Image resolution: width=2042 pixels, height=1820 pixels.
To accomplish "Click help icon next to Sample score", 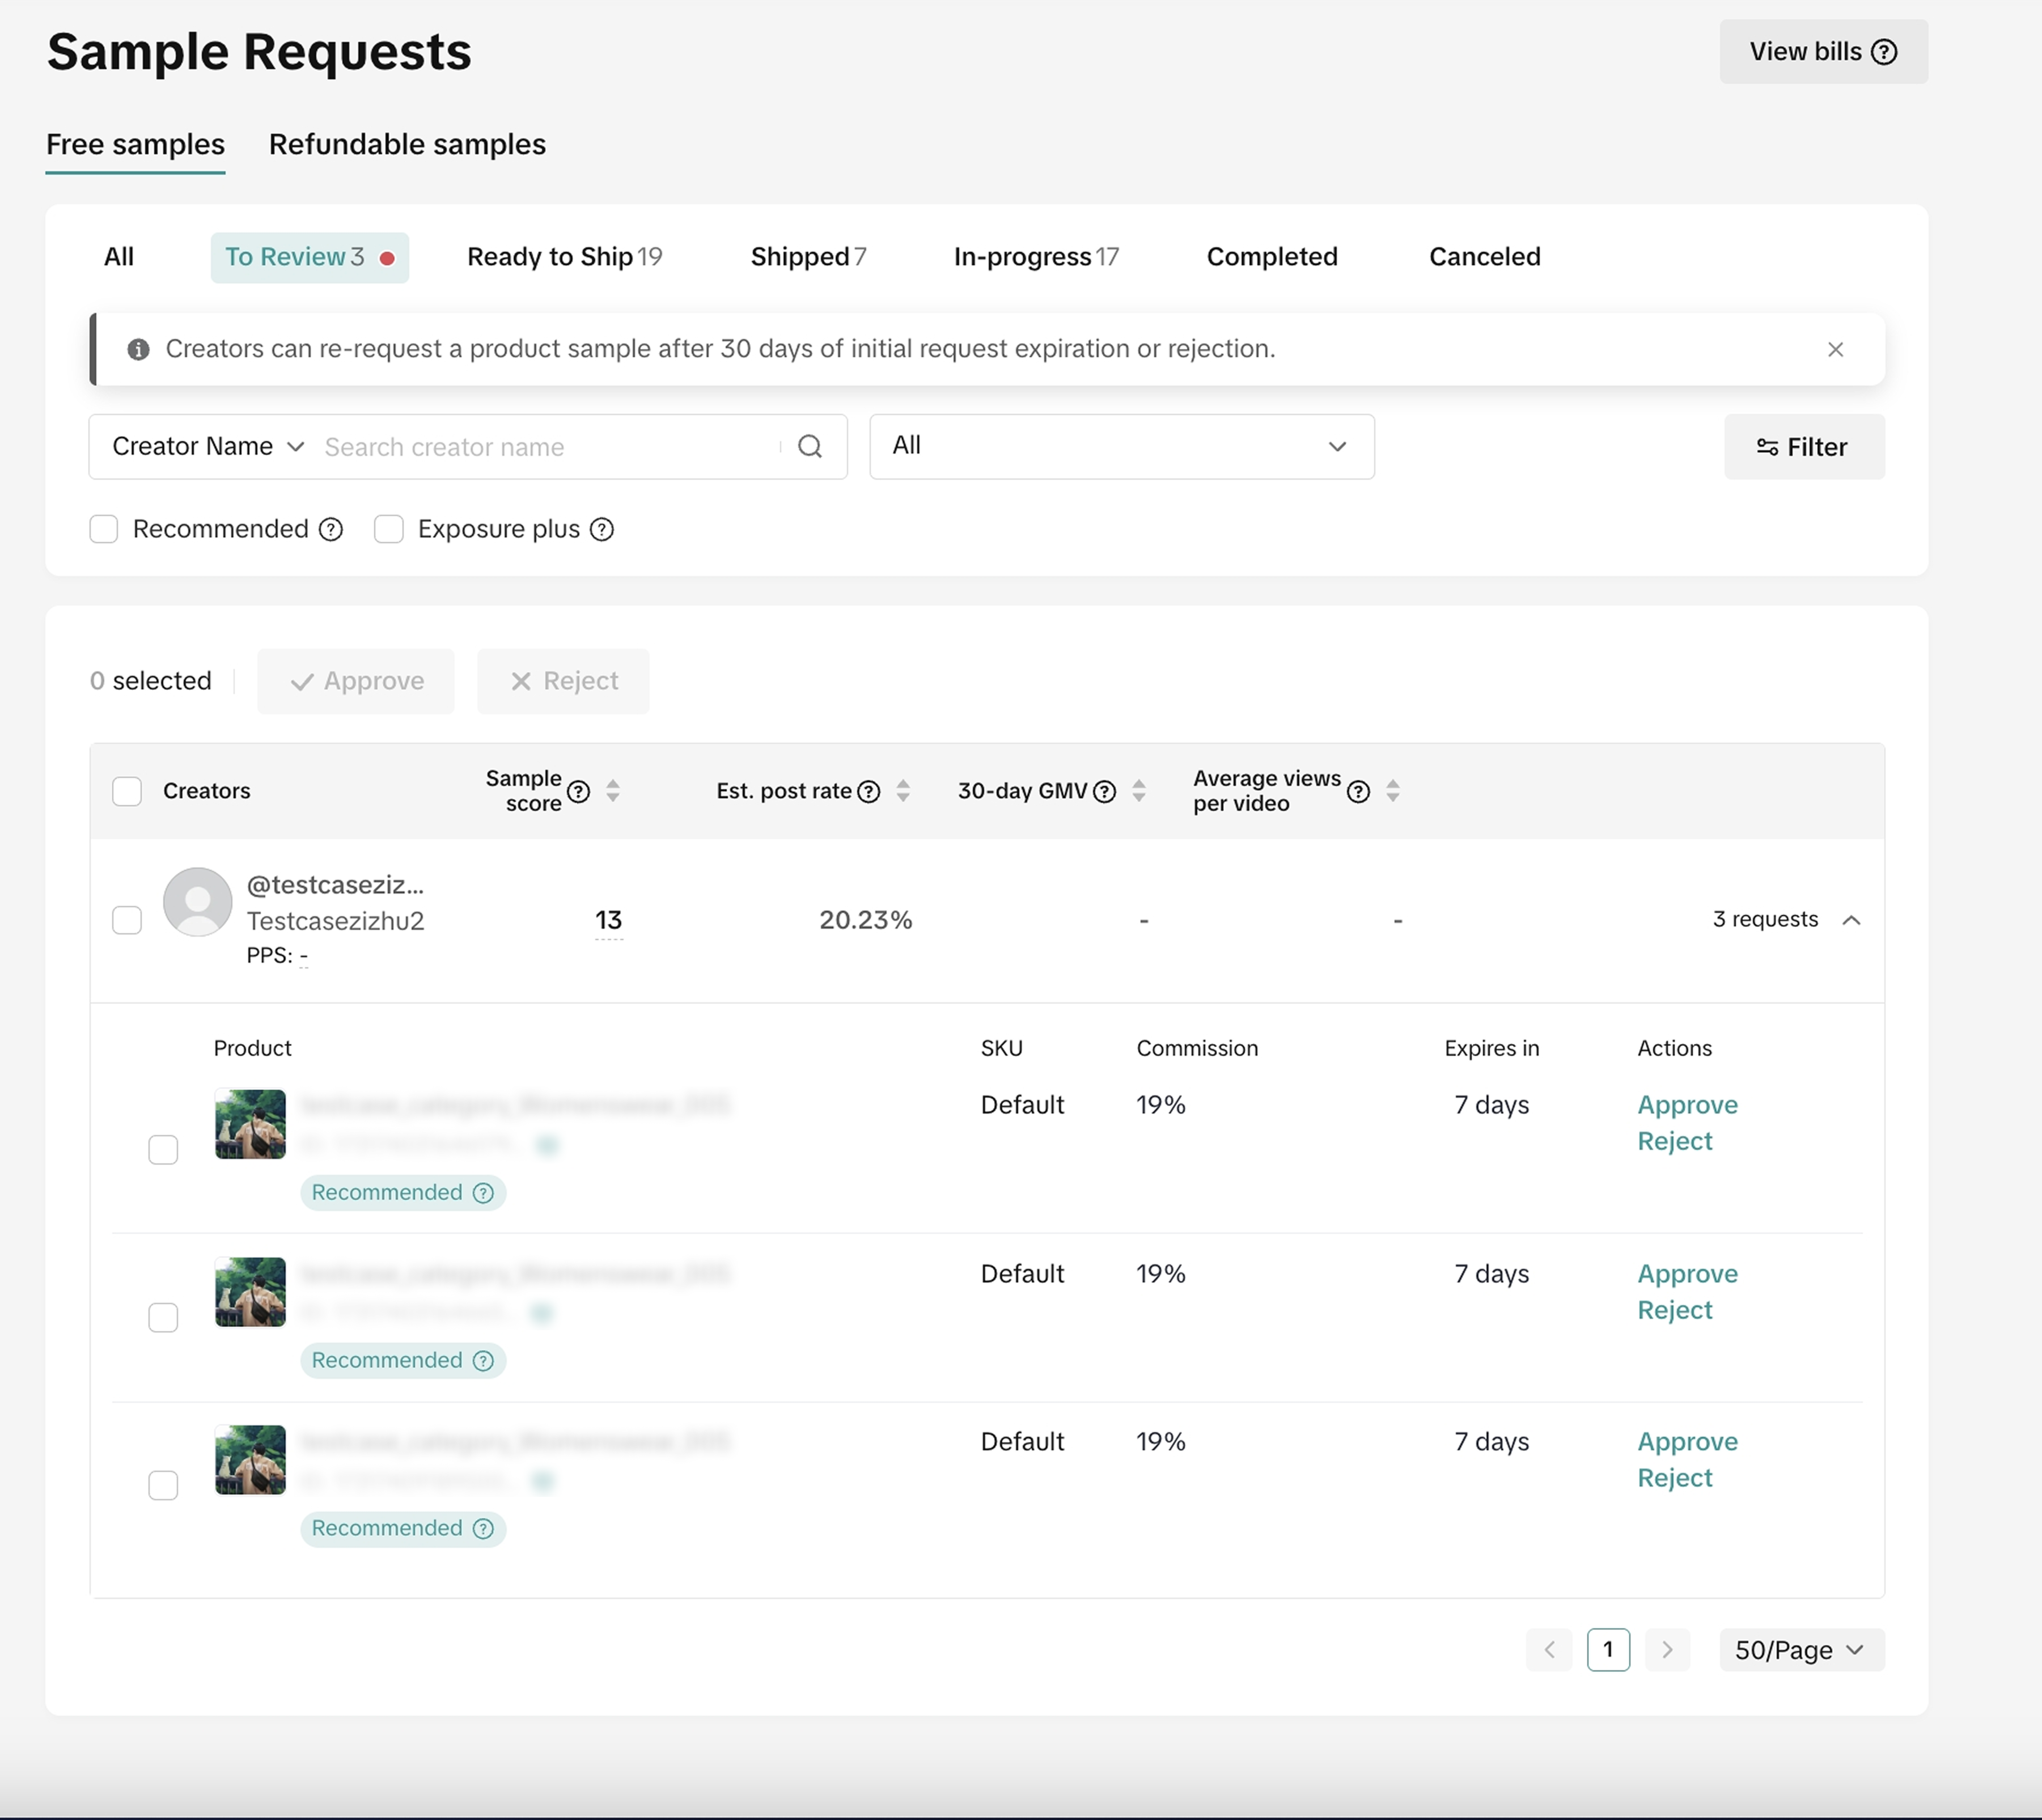I will pos(578,792).
